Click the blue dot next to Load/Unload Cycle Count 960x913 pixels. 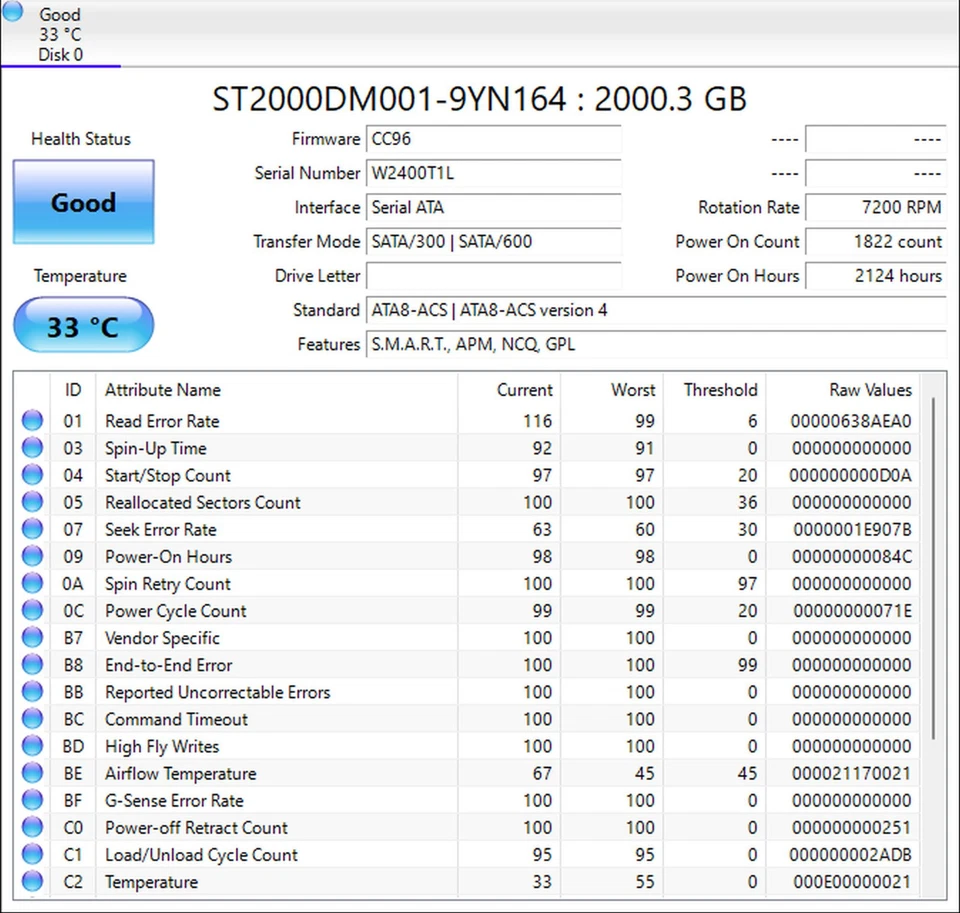(33, 854)
